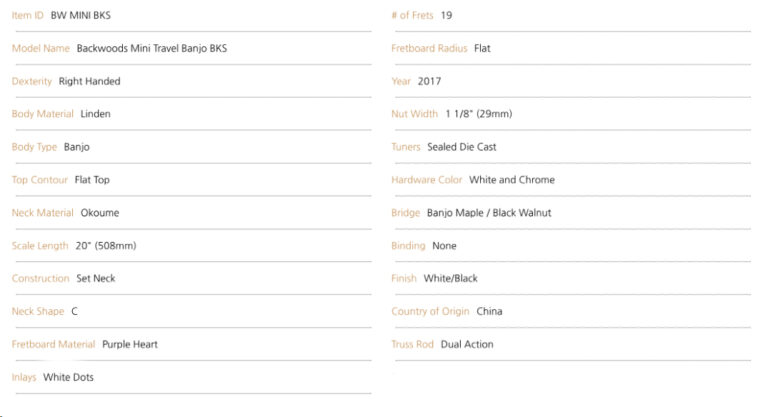Click the Top Contour label
Image resolution: width=768 pixels, height=417 pixels.
click(40, 180)
